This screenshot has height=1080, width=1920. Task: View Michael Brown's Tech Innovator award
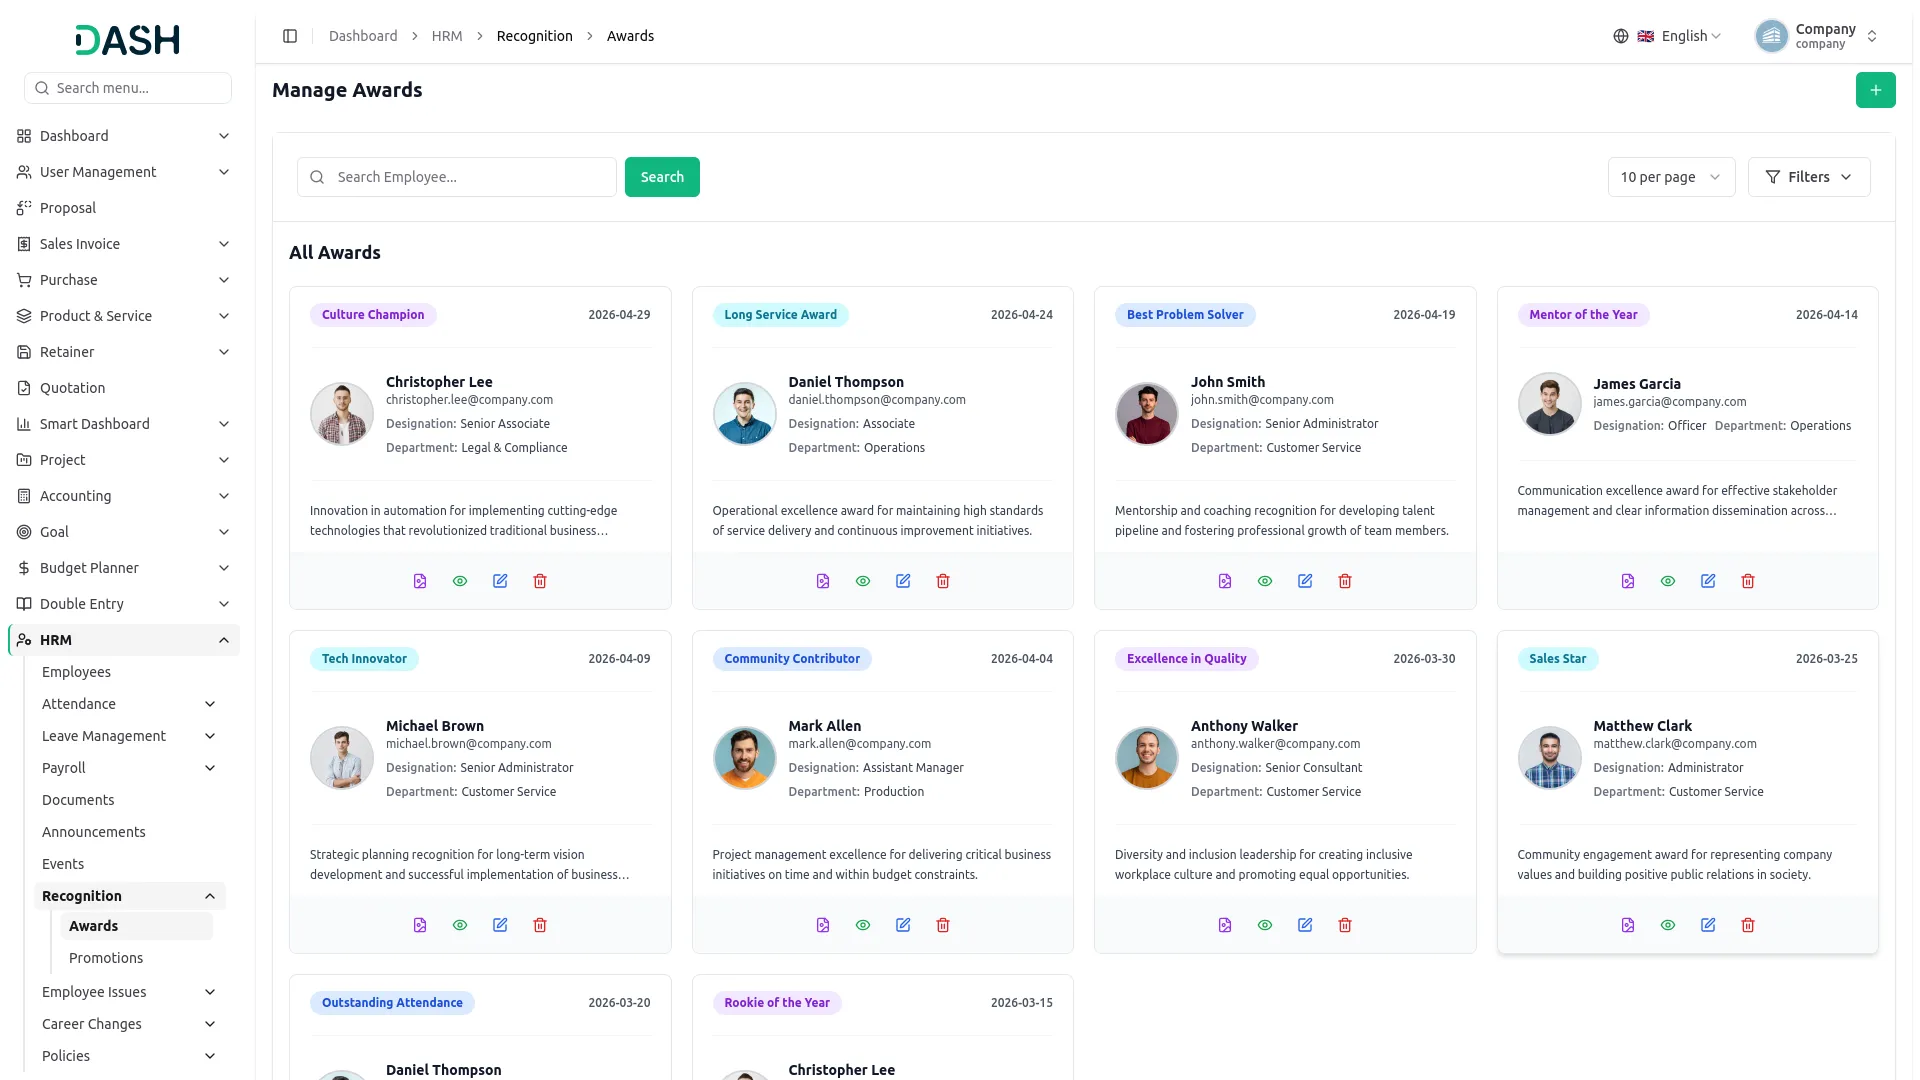point(460,925)
